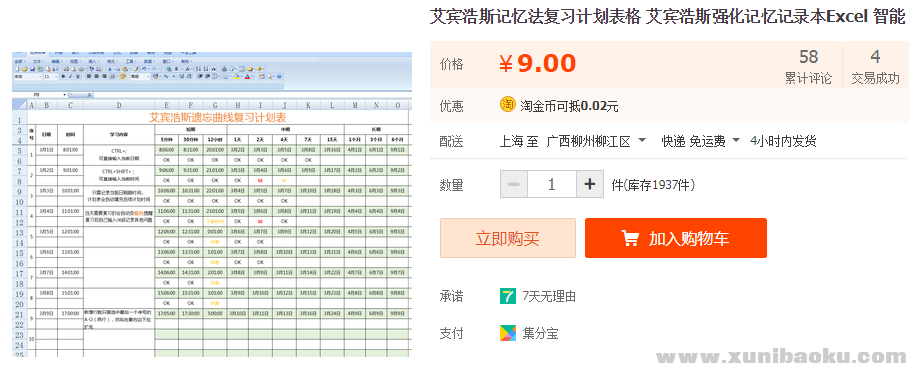
Task: Click the colorful 集分宝 payment icon
Action: click(508, 333)
